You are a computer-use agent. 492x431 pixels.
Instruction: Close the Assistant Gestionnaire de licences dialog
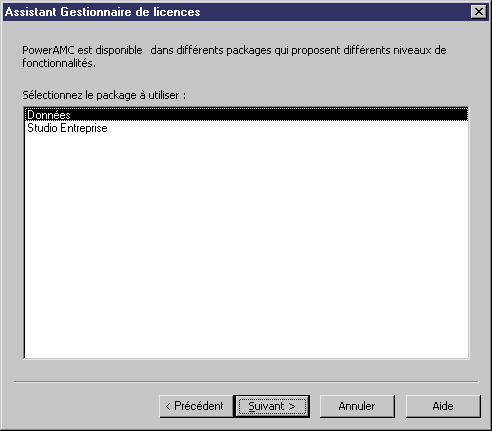[479, 12]
